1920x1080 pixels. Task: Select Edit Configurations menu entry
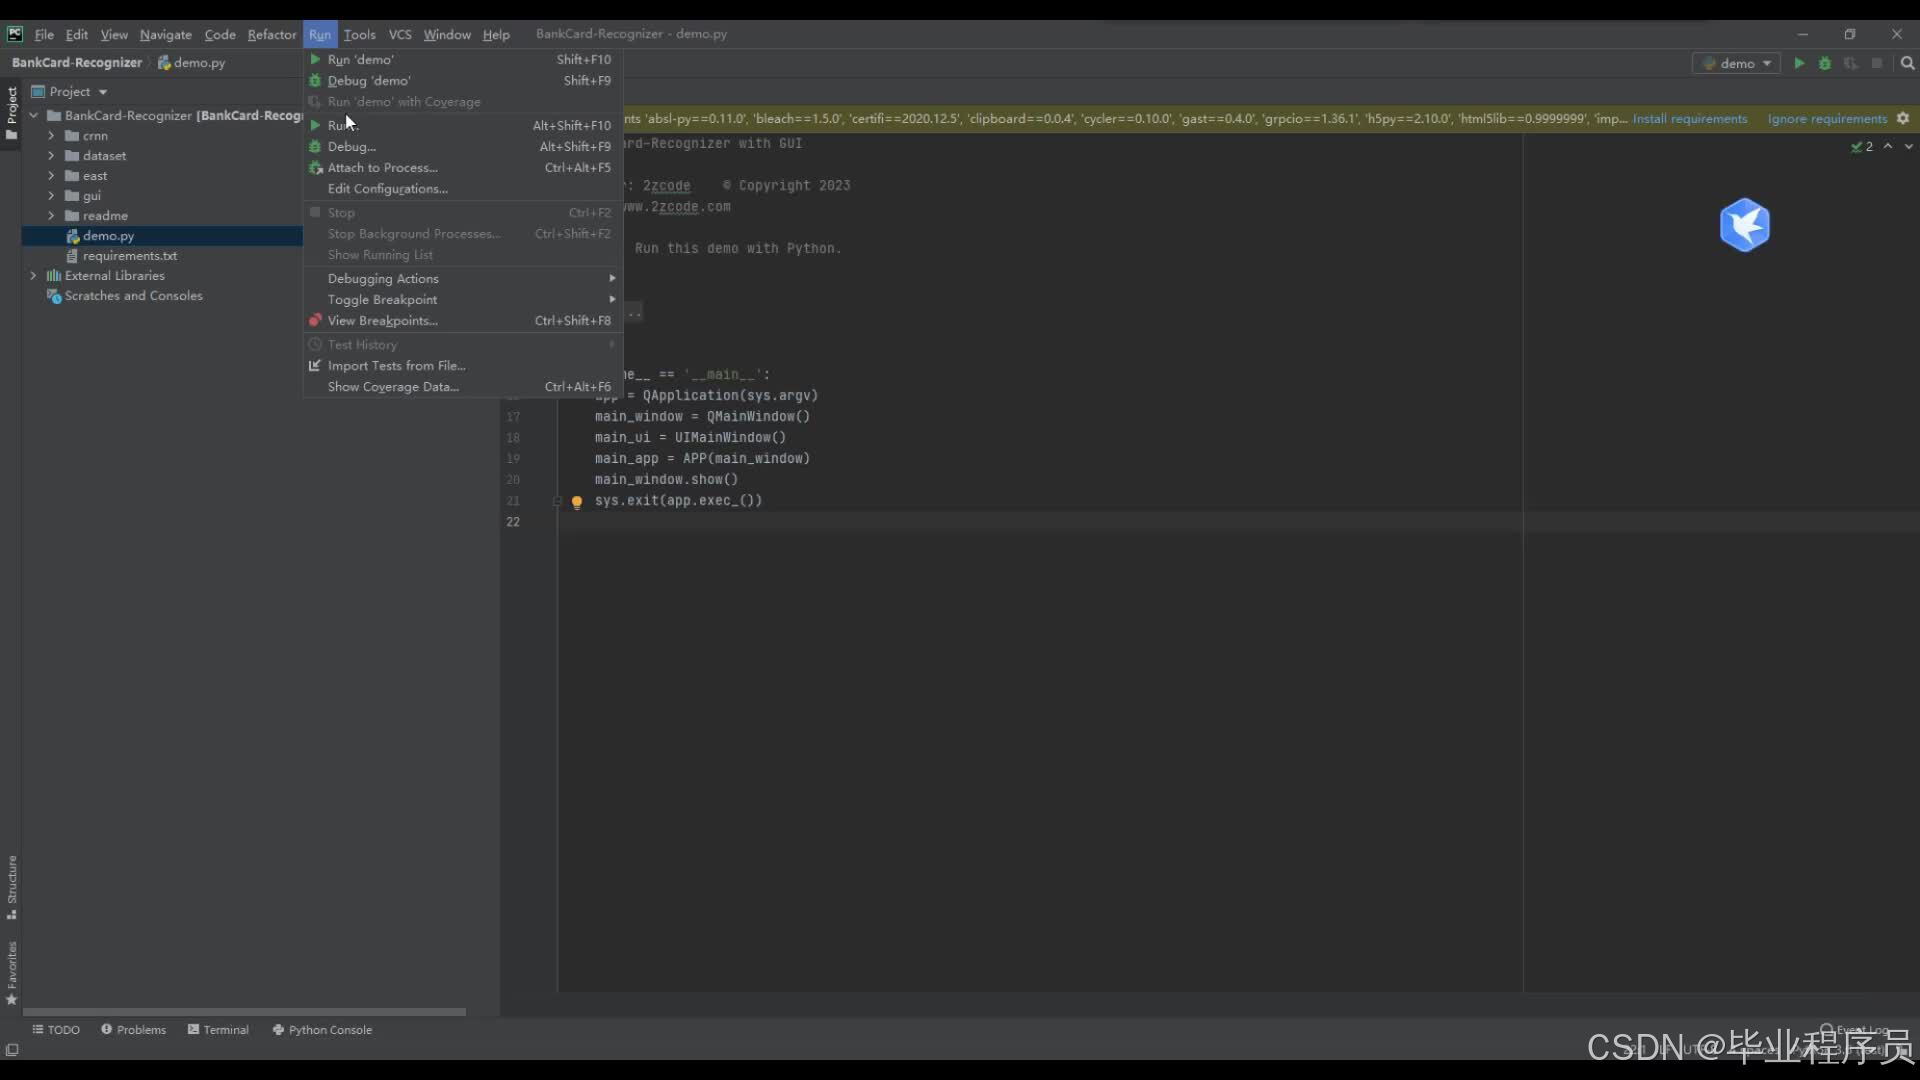pos(387,189)
